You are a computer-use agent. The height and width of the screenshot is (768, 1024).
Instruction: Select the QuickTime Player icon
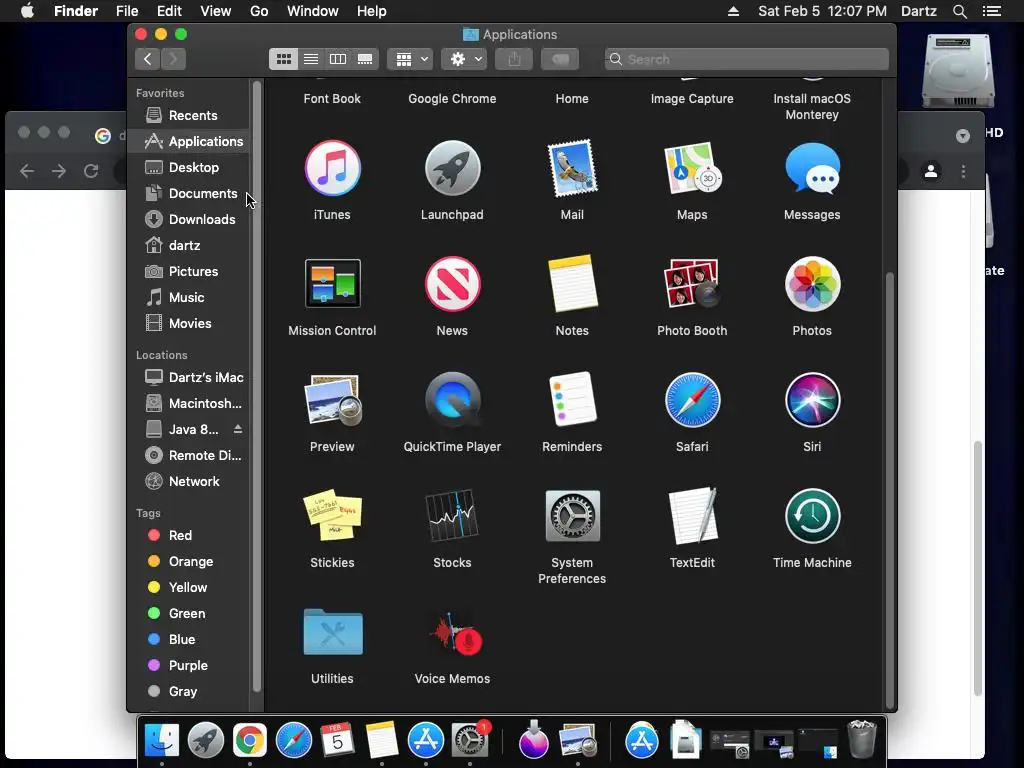pos(452,400)
